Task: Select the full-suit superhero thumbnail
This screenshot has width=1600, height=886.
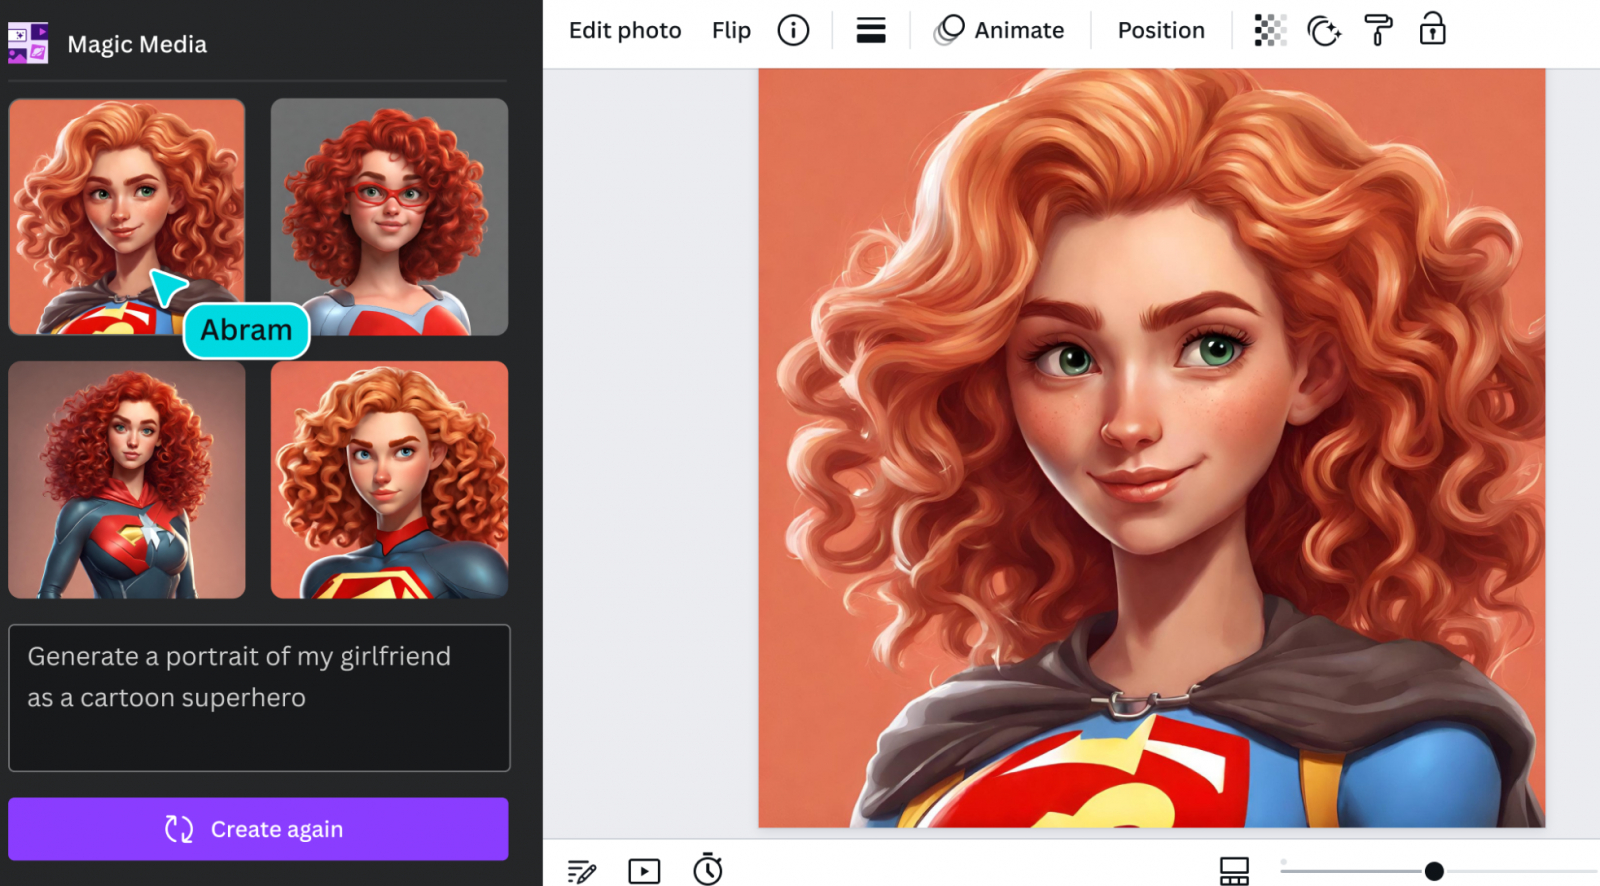Action: (x=127, y=480)
